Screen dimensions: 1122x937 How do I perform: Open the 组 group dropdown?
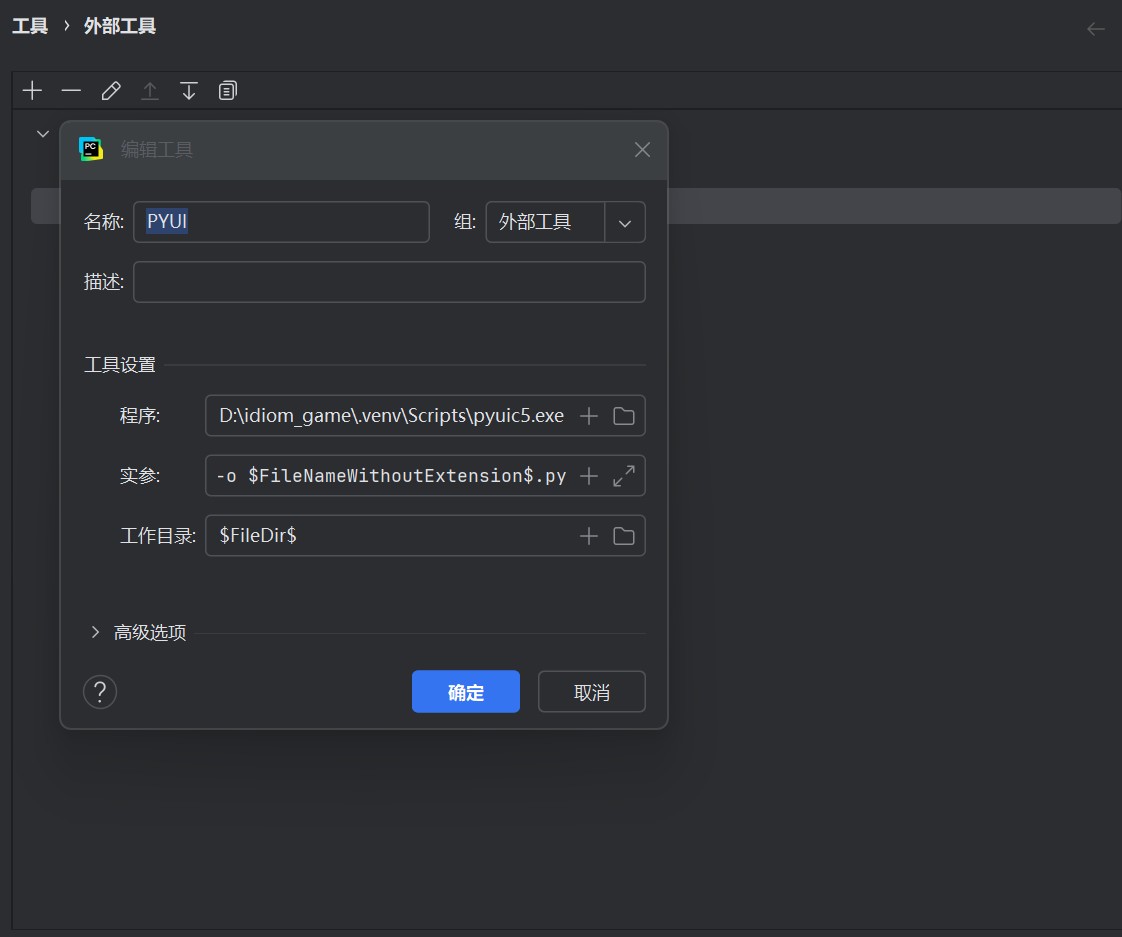625,221
